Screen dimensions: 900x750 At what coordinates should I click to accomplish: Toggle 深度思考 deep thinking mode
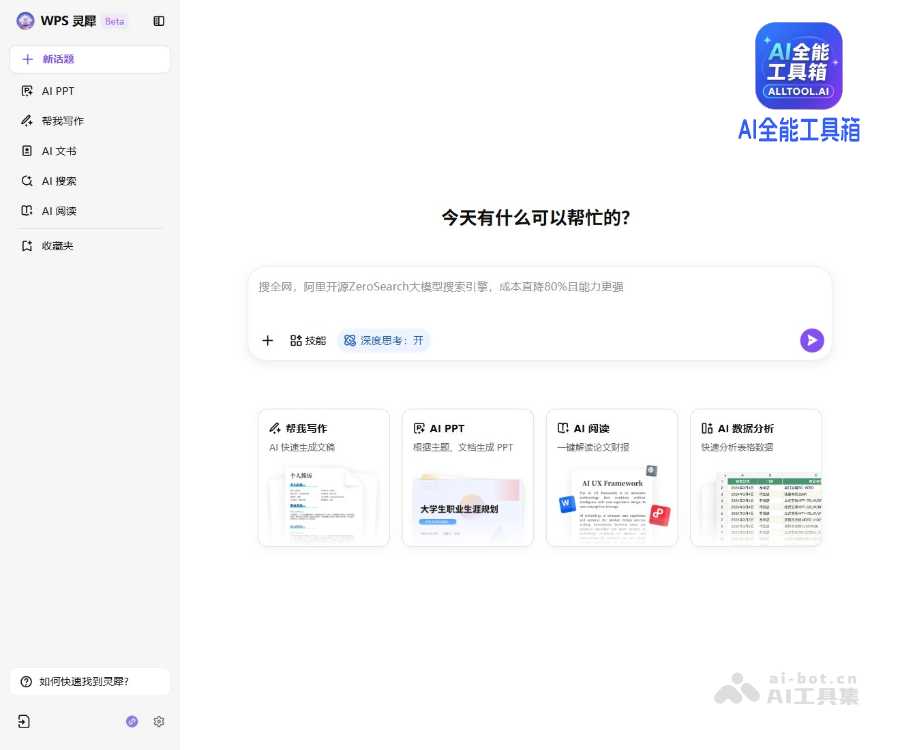[x=384, y=340]
